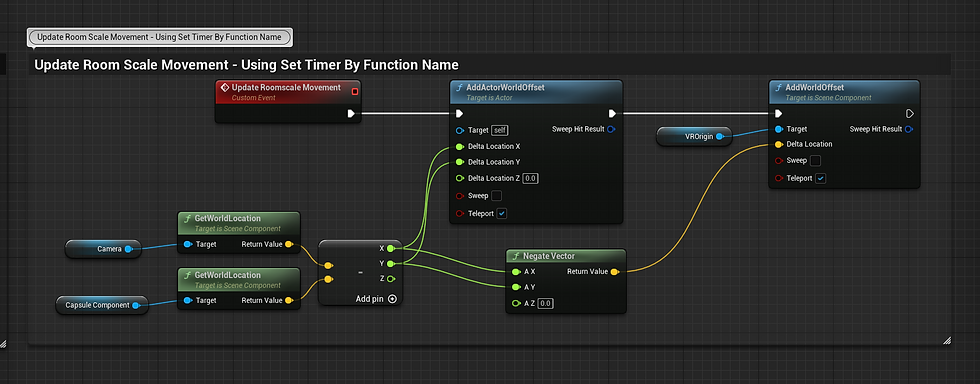
Task: Click the AddWorldOffset input exec pin
Action: point(778,113)
